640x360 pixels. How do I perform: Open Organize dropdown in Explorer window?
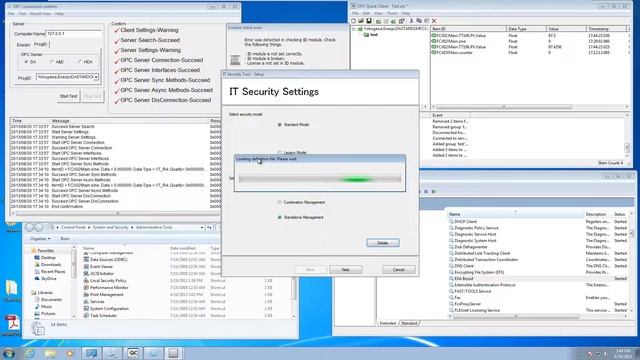tap(40, 239)
